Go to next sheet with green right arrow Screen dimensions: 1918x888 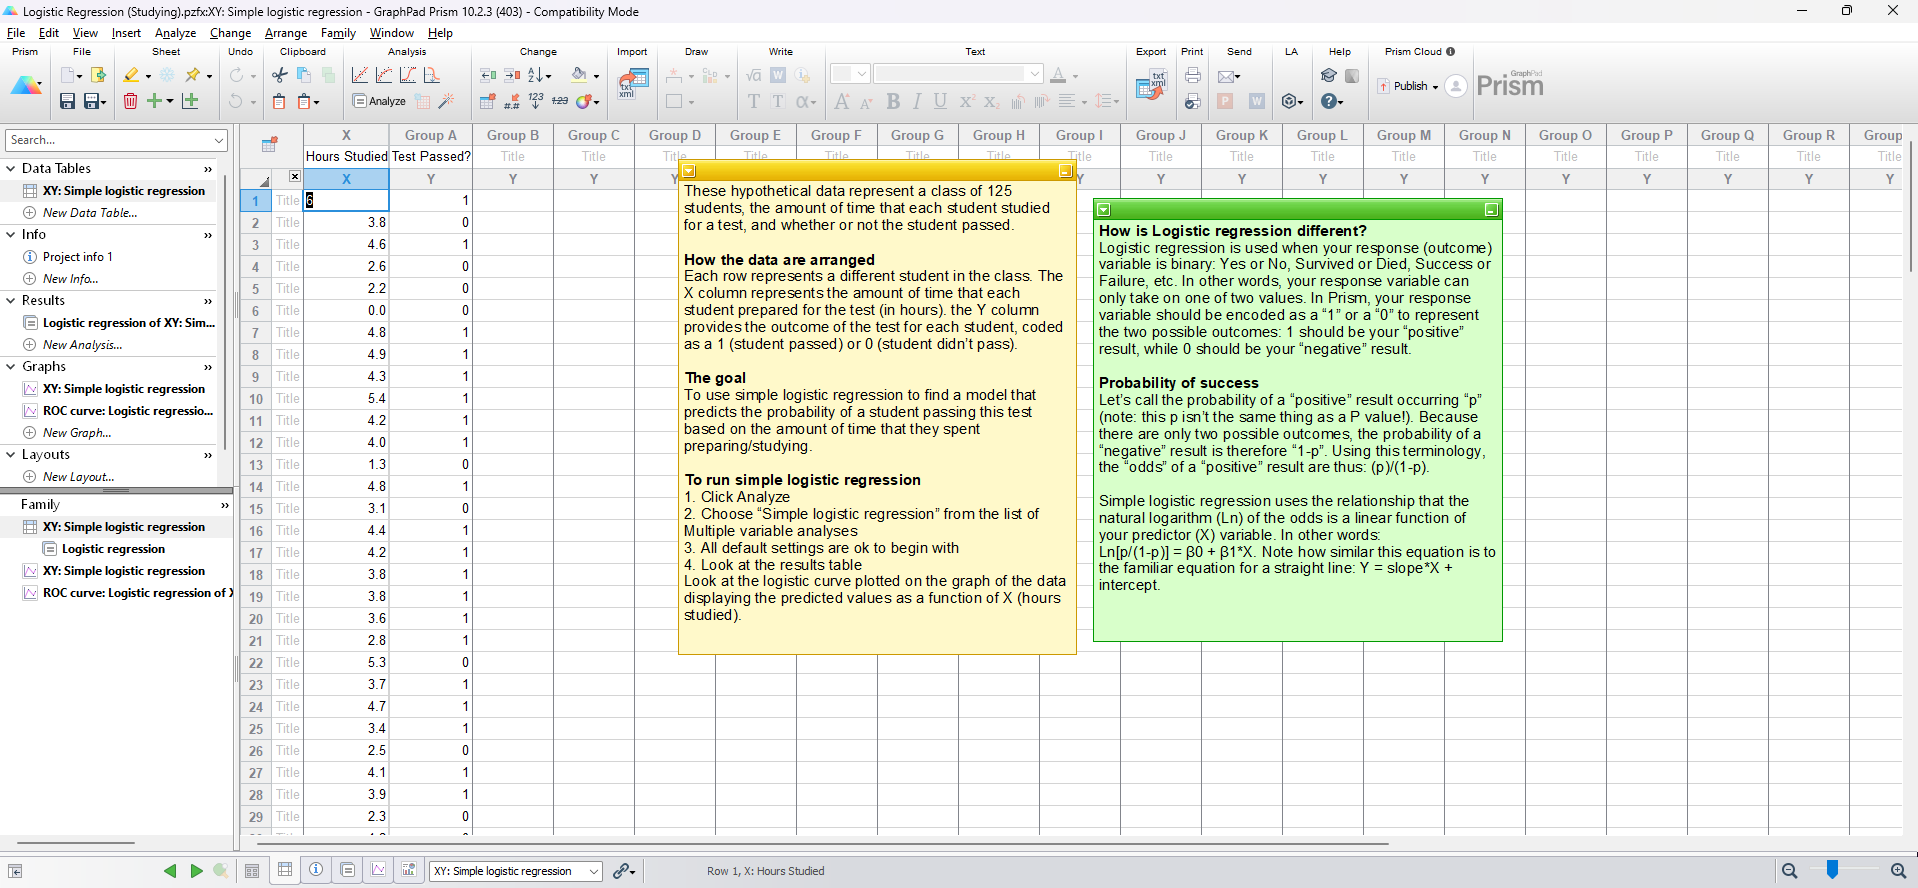196,871
